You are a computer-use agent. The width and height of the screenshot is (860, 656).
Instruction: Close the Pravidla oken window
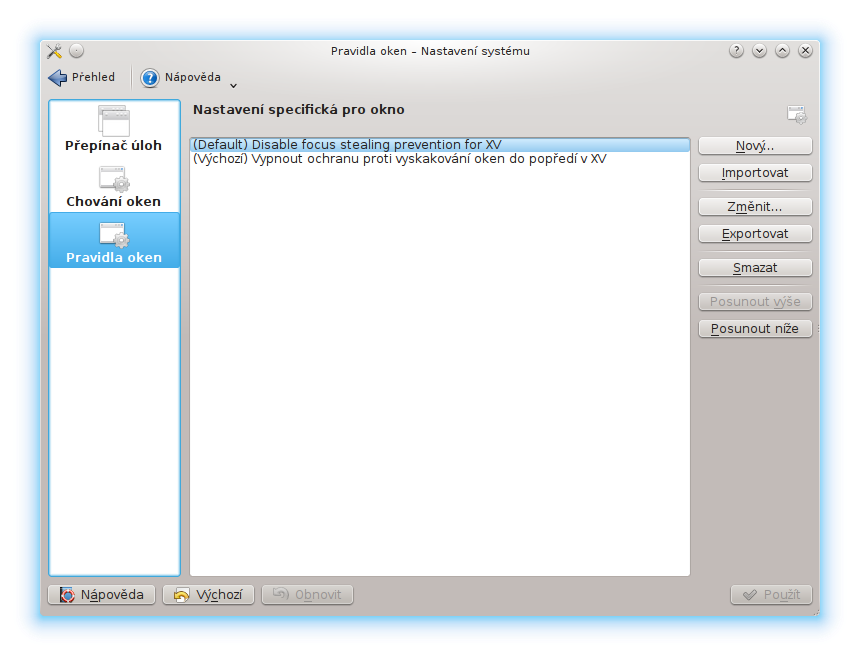click(806, 51)
